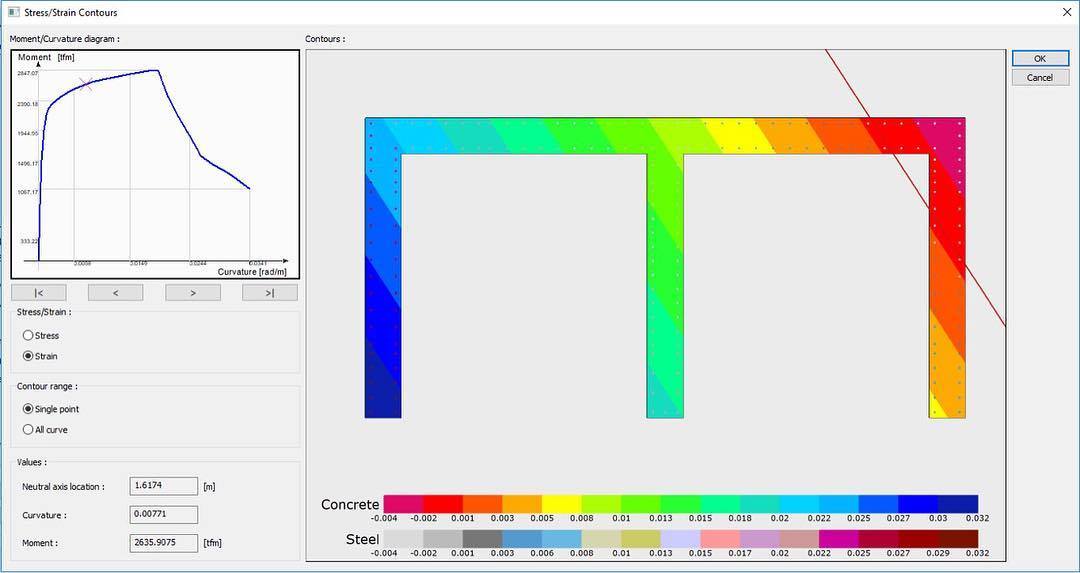Click the pink X marker on curve
The height and width of the screenshot is (573, 1080).
[87, 85]
